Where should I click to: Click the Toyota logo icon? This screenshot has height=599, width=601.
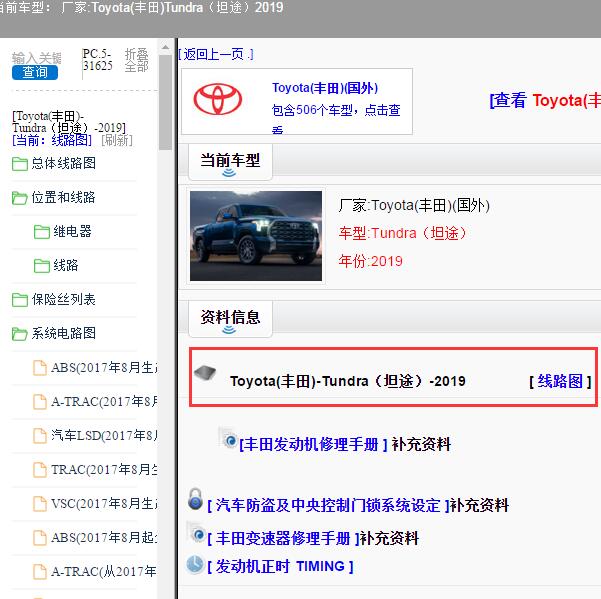click(218, 99)
